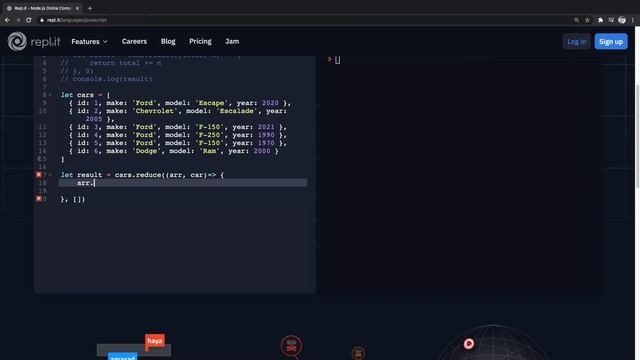Click the repl.it logo
This screenshot has width=640, height=360.
34,41
